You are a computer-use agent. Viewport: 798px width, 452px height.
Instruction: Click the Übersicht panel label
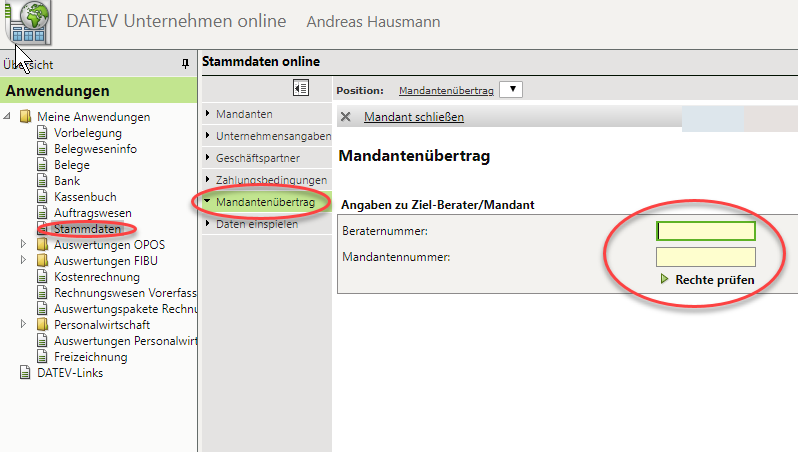pyautogui.click(x=28, y=65)
